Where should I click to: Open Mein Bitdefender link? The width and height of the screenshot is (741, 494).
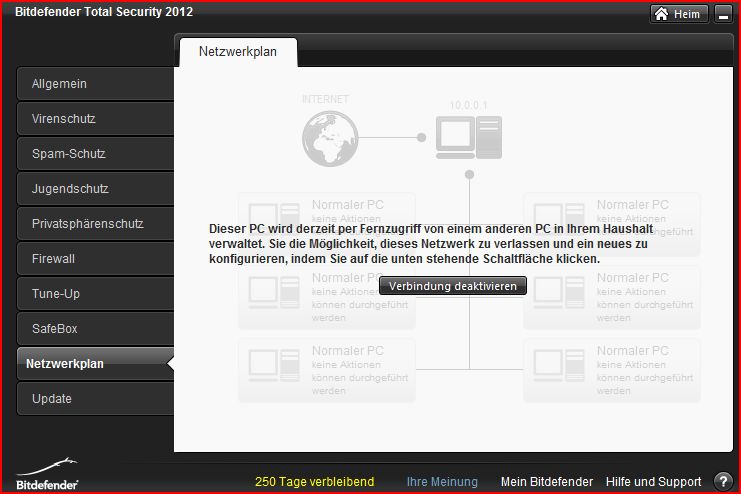click(x=547, y=482)
